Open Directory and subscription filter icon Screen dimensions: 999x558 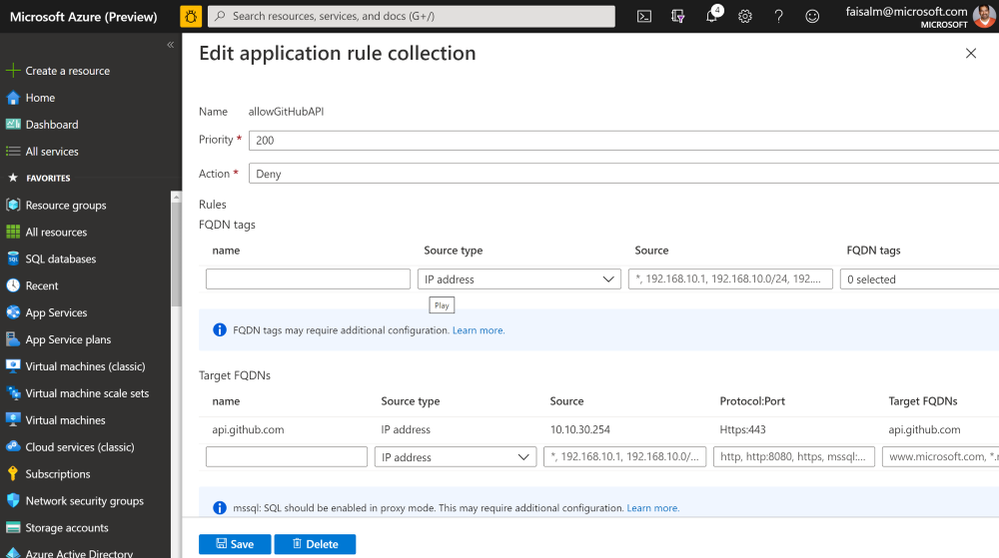pos(678,17)
